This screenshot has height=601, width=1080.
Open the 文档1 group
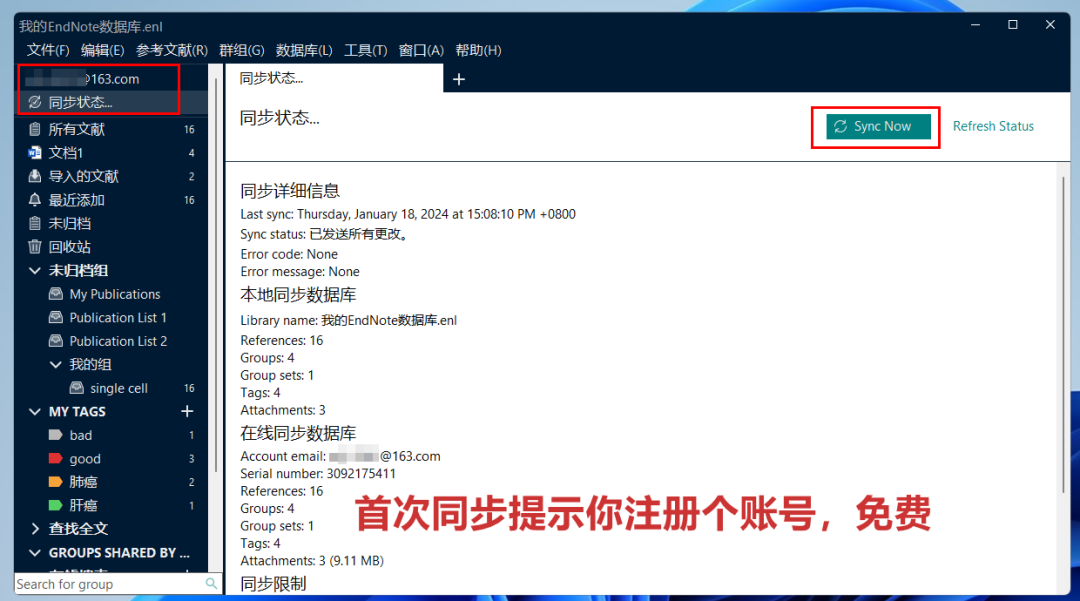click(x=111, y=152)
